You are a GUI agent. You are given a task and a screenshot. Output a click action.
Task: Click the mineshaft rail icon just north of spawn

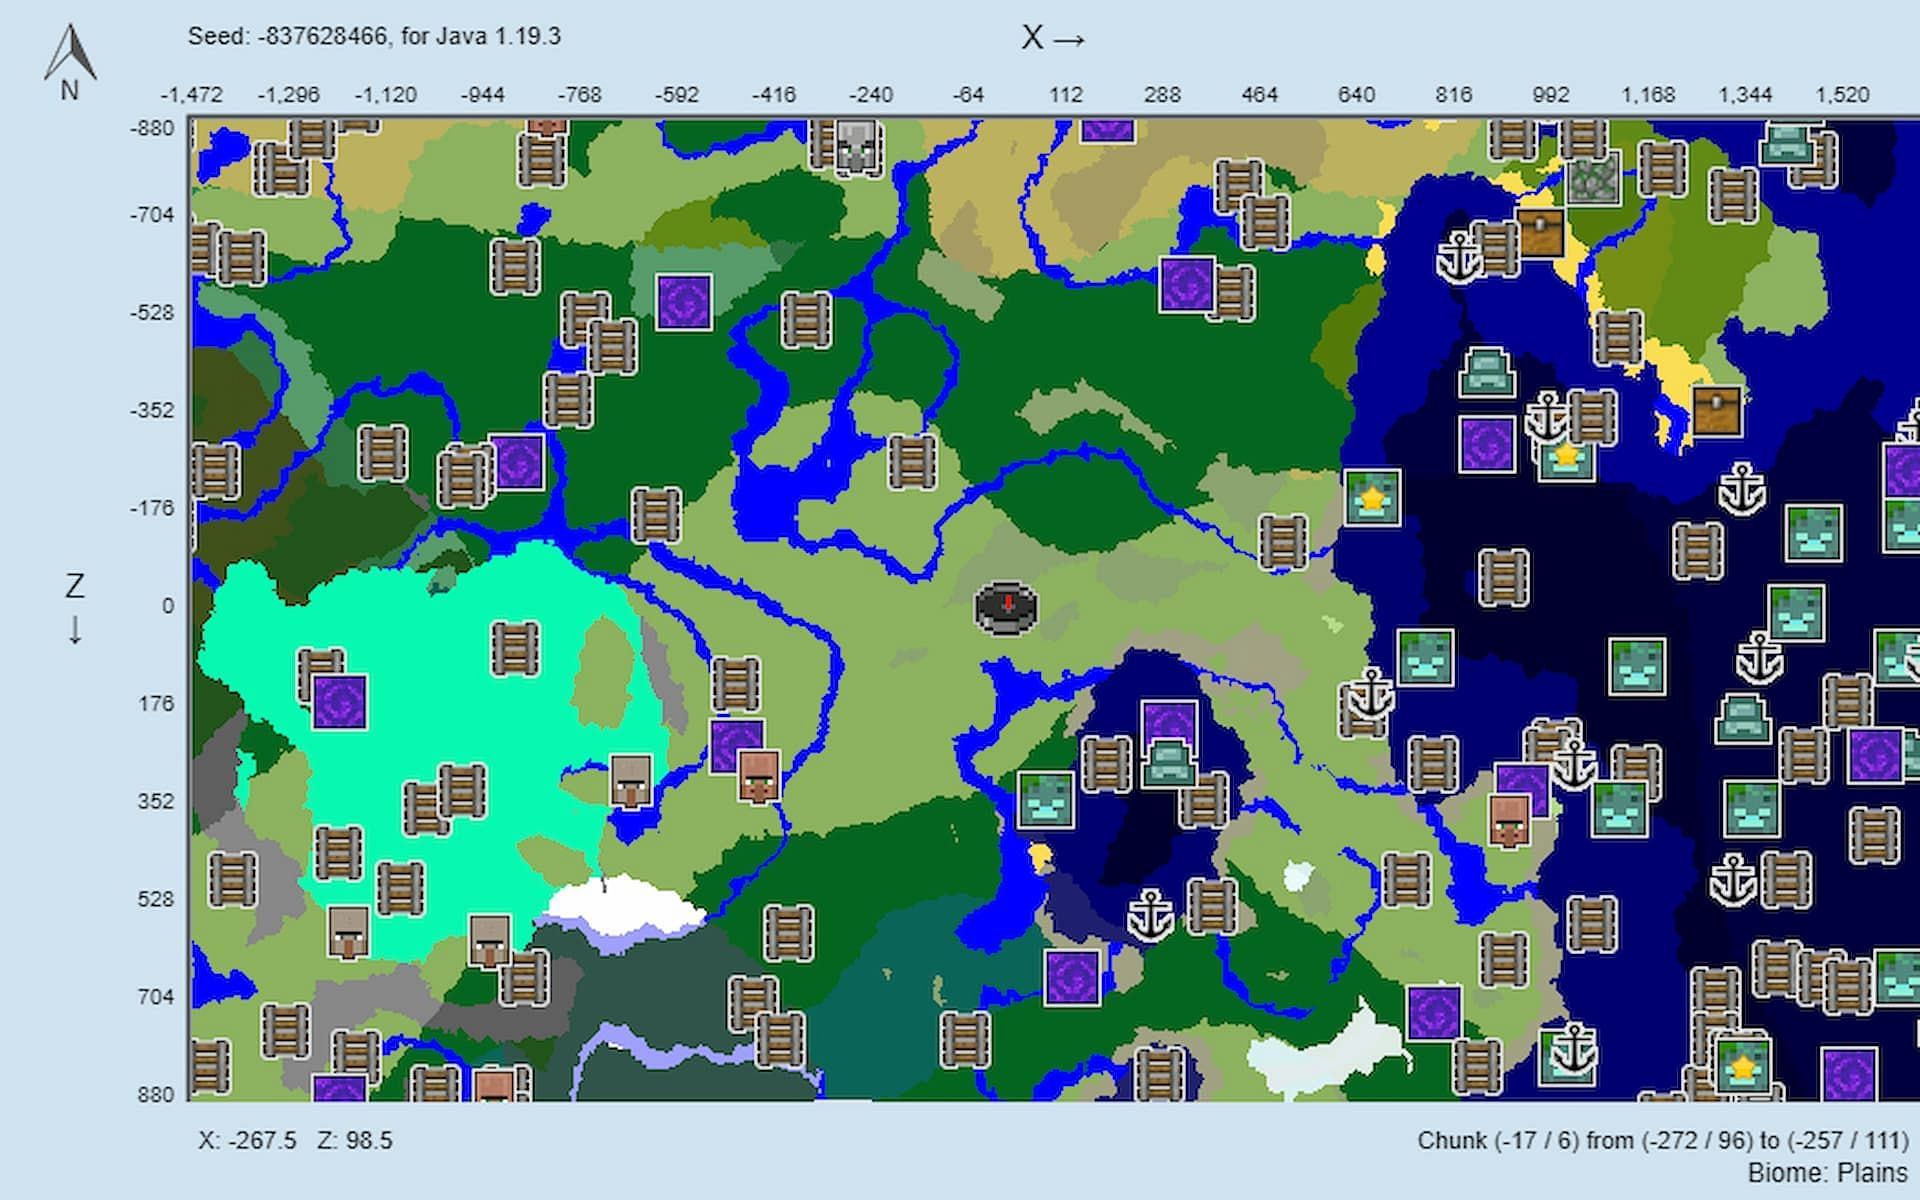912,462
